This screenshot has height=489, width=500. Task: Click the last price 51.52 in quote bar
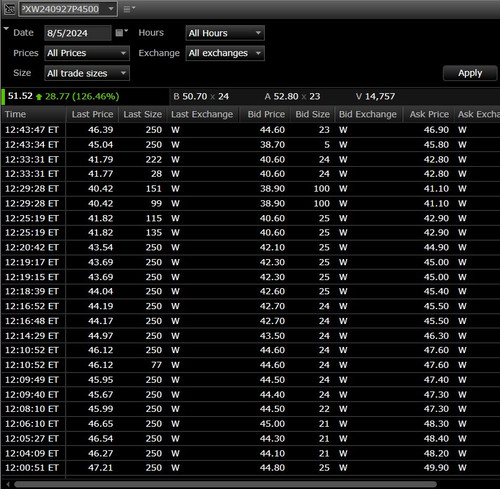coord(20,96)
